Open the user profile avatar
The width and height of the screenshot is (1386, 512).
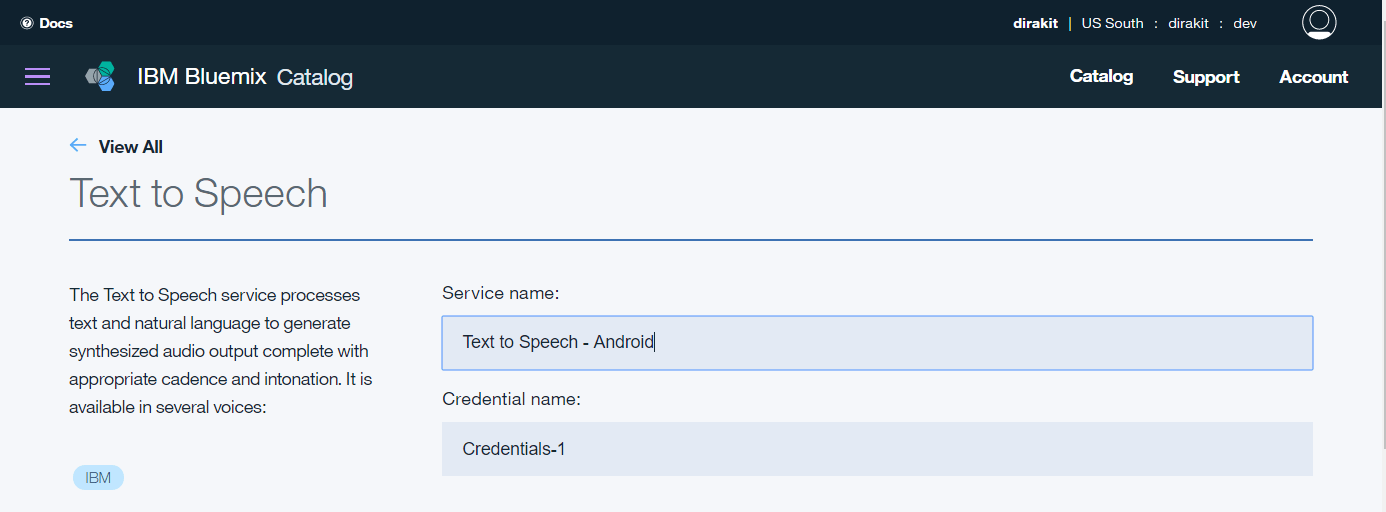pyautogui.click(x=1319, y=22)
